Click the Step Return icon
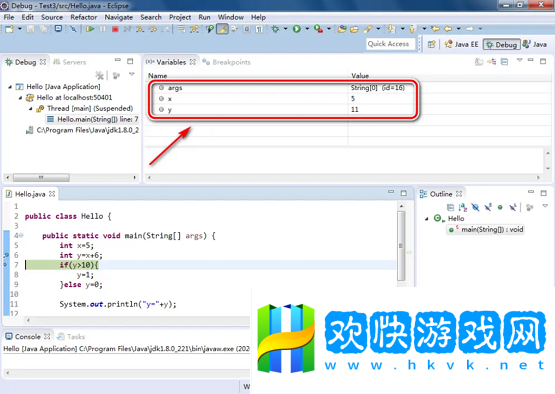 pyautogui.click(x=165, y=29)
